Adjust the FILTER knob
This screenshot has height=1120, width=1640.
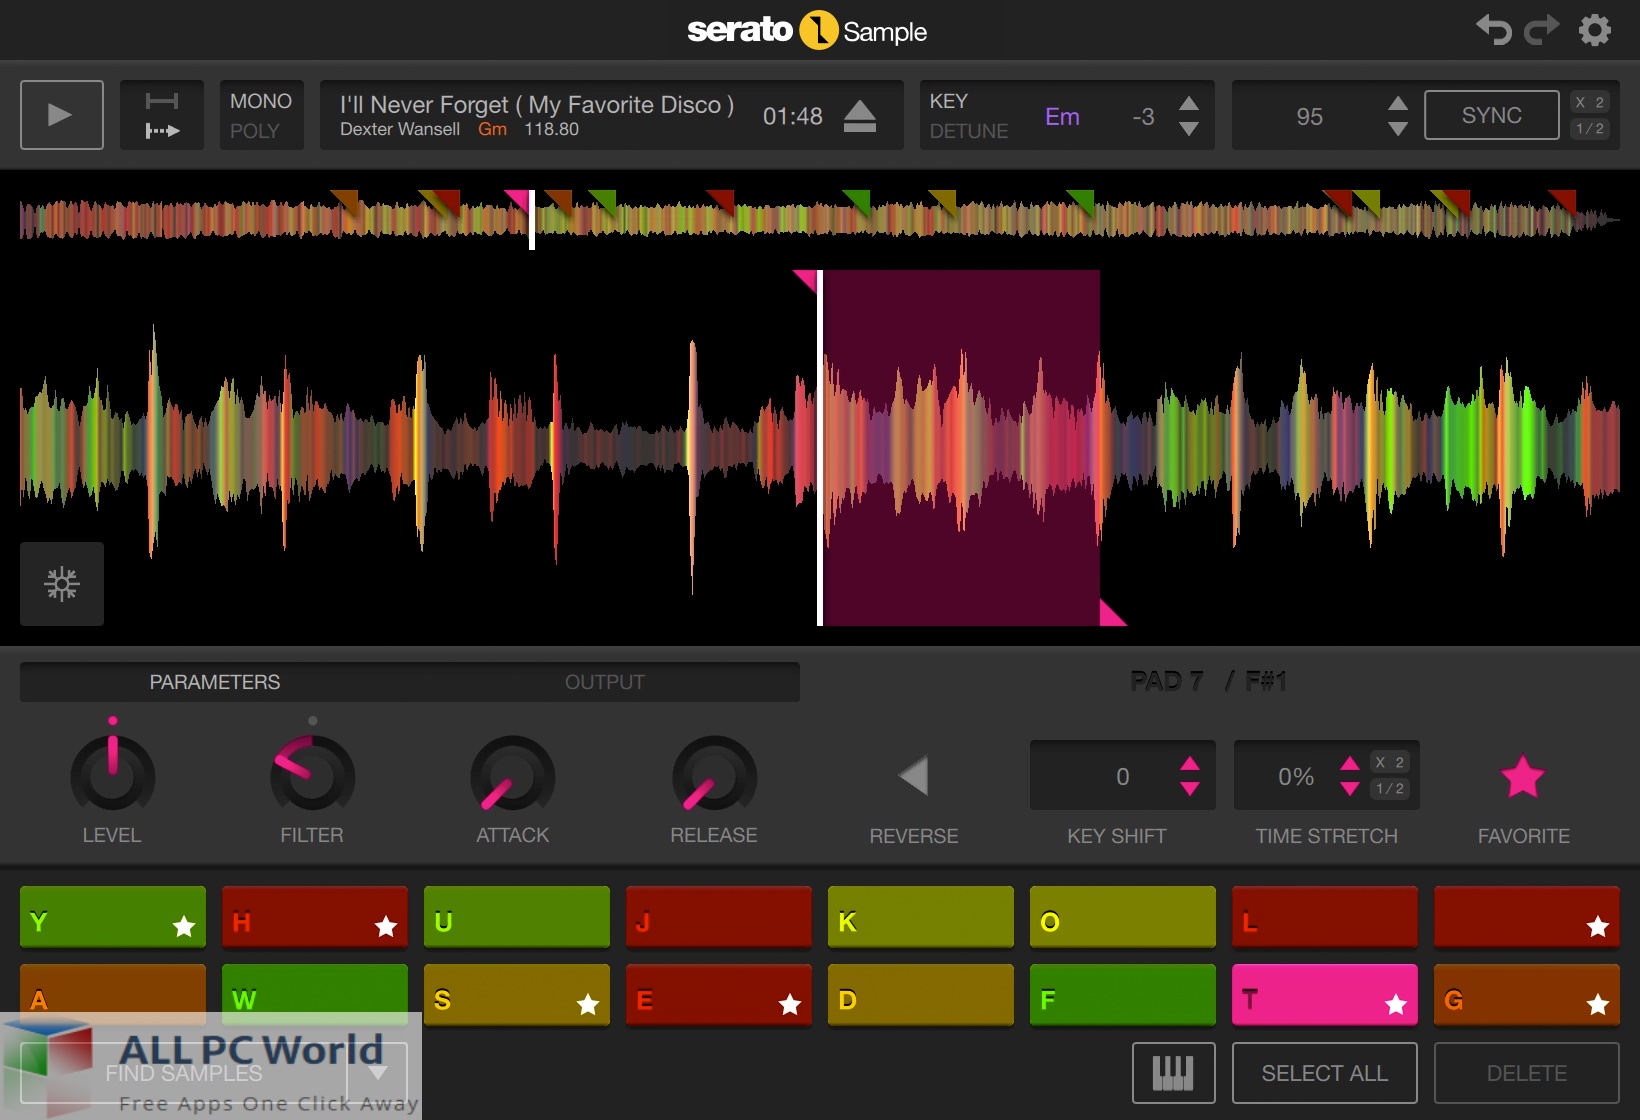[312, 775]
